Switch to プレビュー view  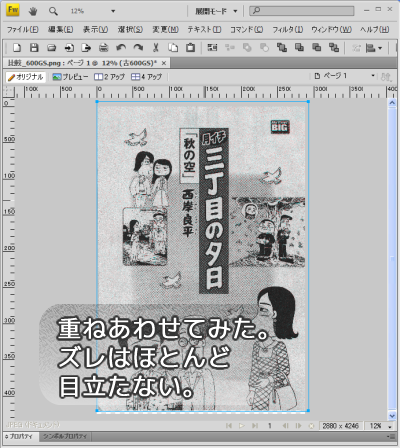(x=70, y=77)
